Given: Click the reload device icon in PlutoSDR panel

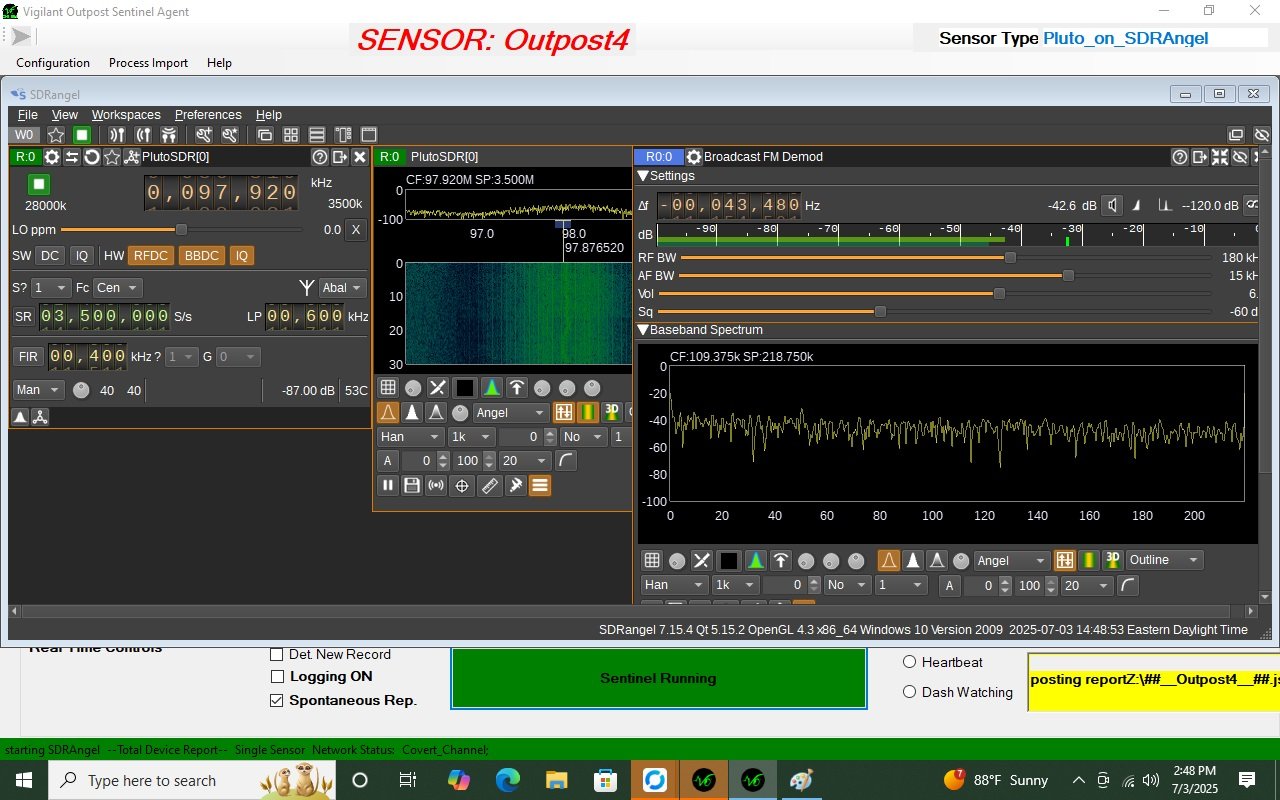Looking at the screenshot, I should point(91,157).
